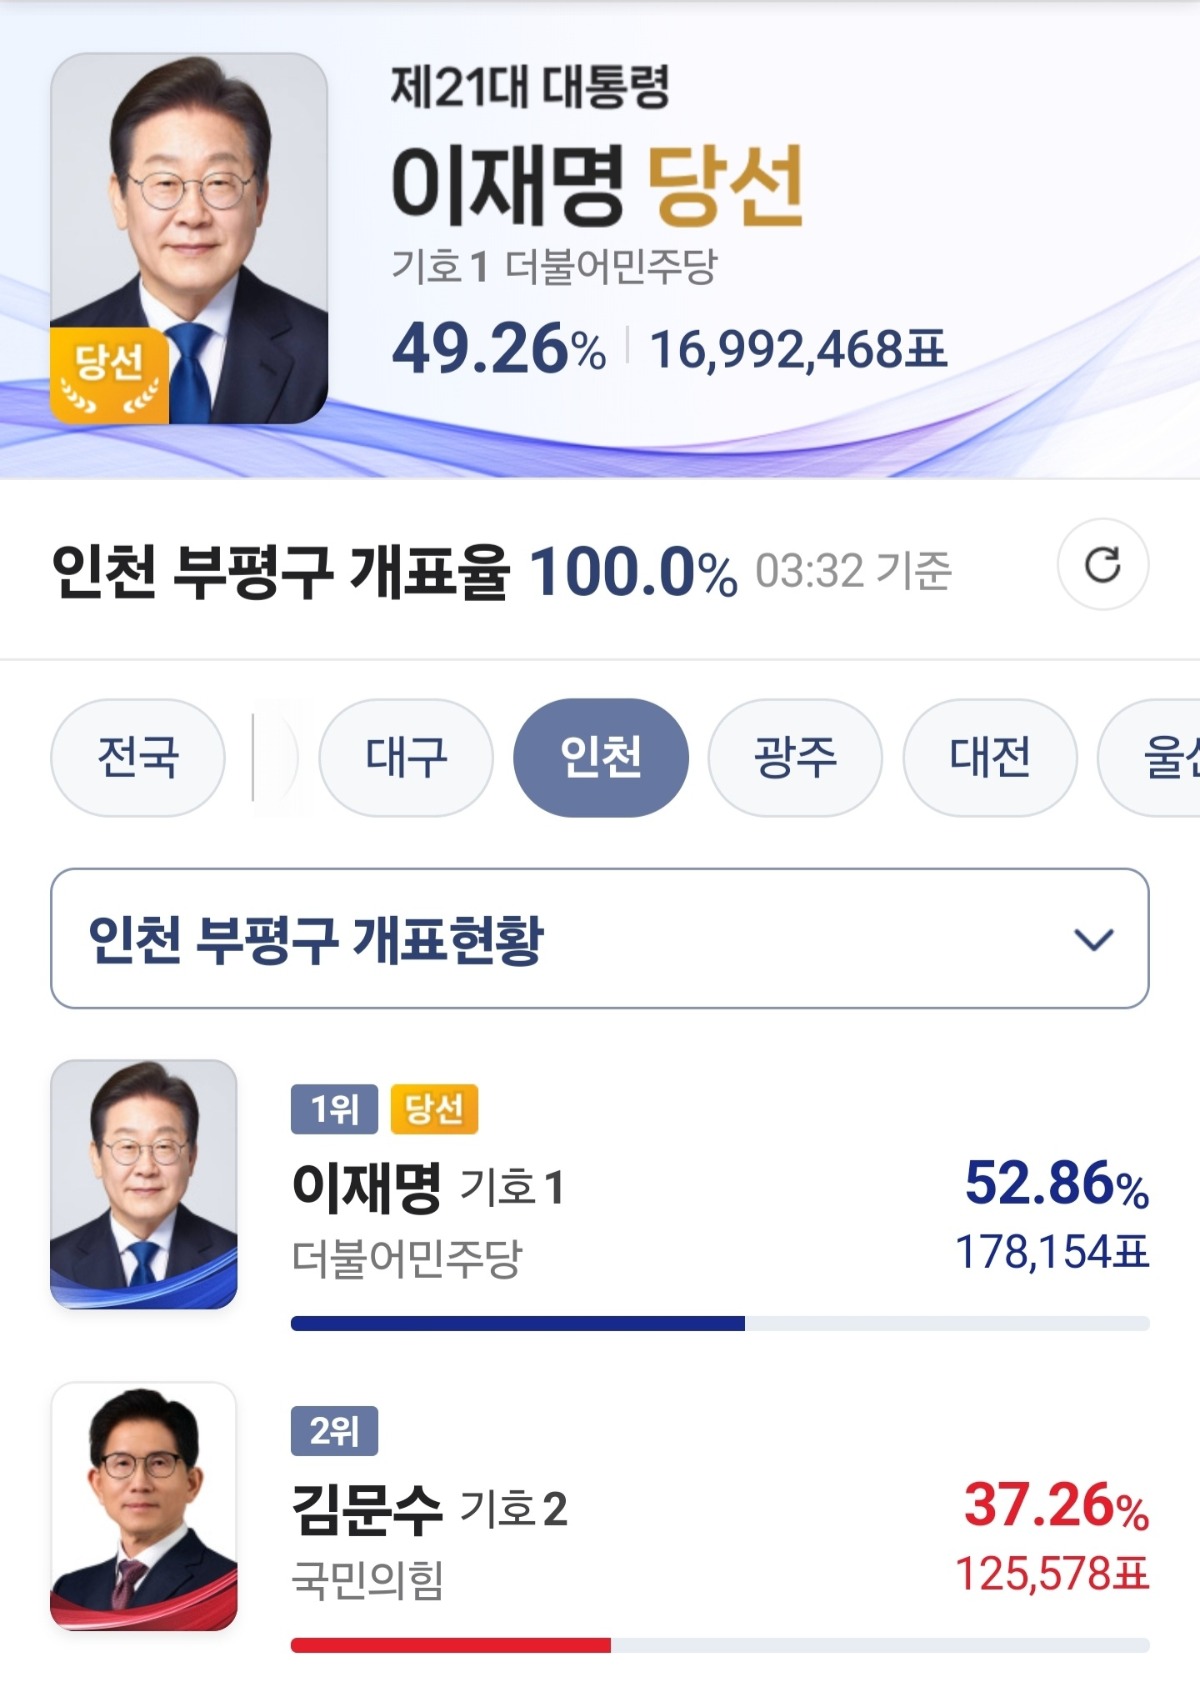Click the red vote share progress bar
Image resolution: width=1200 pixels, height=1682 pixels.
[451, 1646]
